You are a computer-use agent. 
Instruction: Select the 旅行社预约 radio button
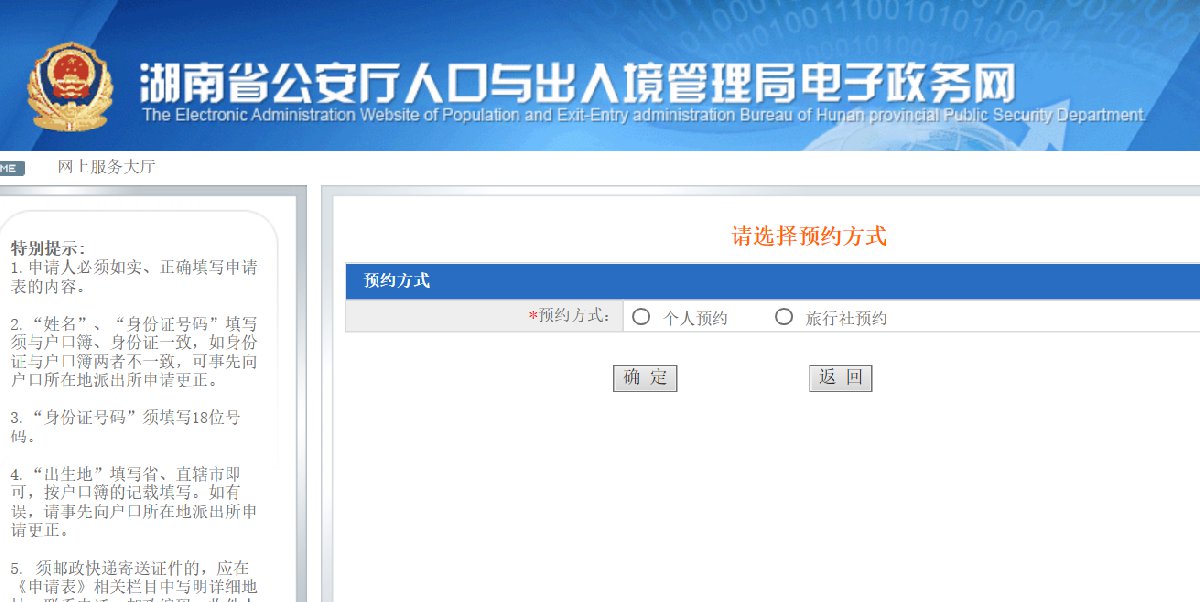pos(784,317)
